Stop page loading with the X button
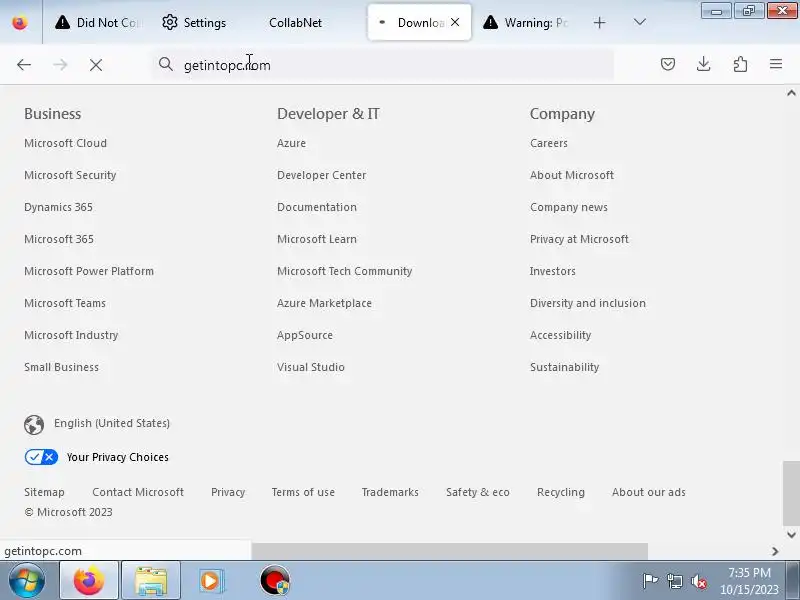Screen dimensions: 800x600 point(96,65)
